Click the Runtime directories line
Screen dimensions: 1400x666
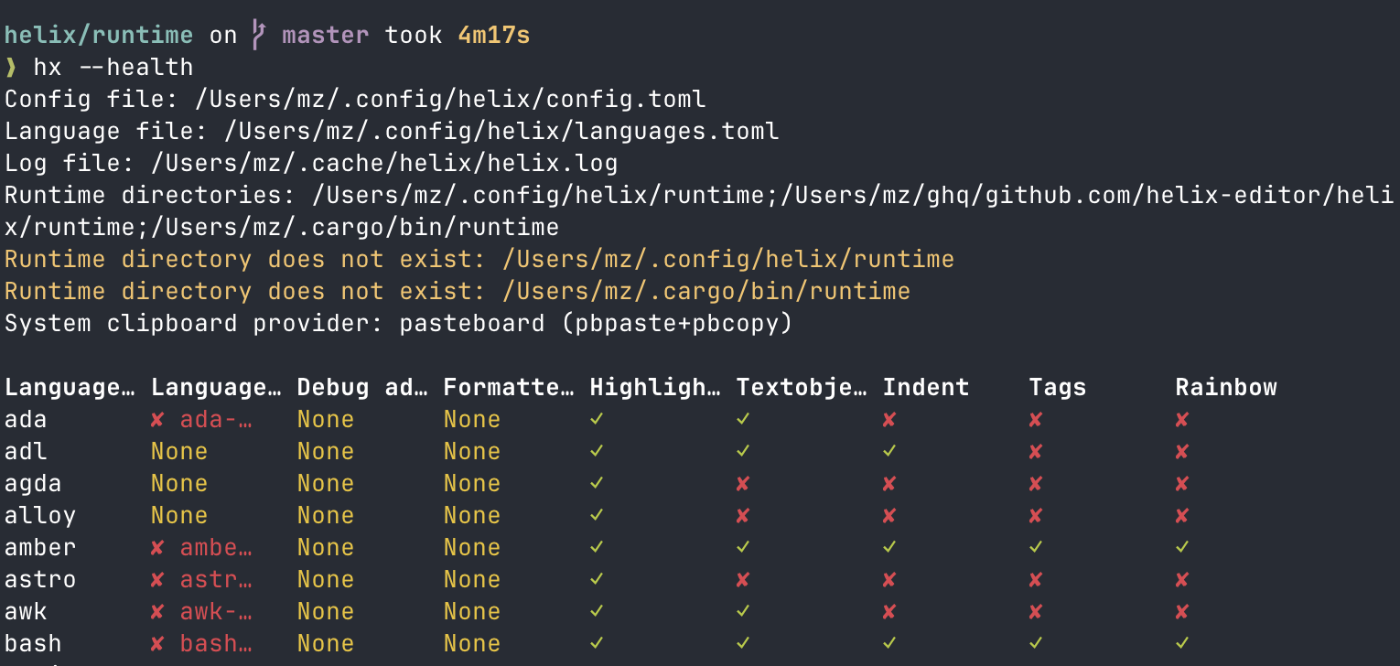(698, 212)
